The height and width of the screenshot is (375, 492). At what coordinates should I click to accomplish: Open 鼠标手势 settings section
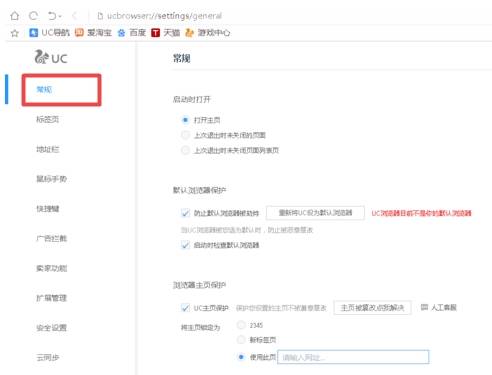click(x=51, y=179)
